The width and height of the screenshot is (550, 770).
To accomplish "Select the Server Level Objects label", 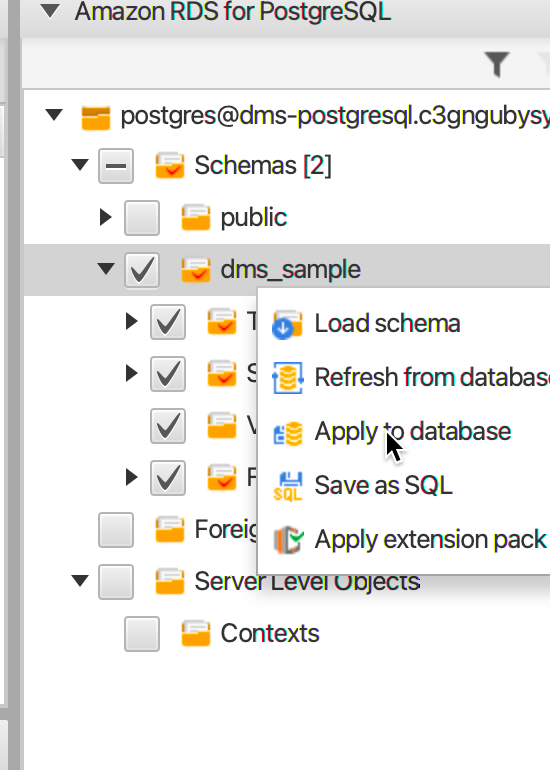I will pos(307,582).
